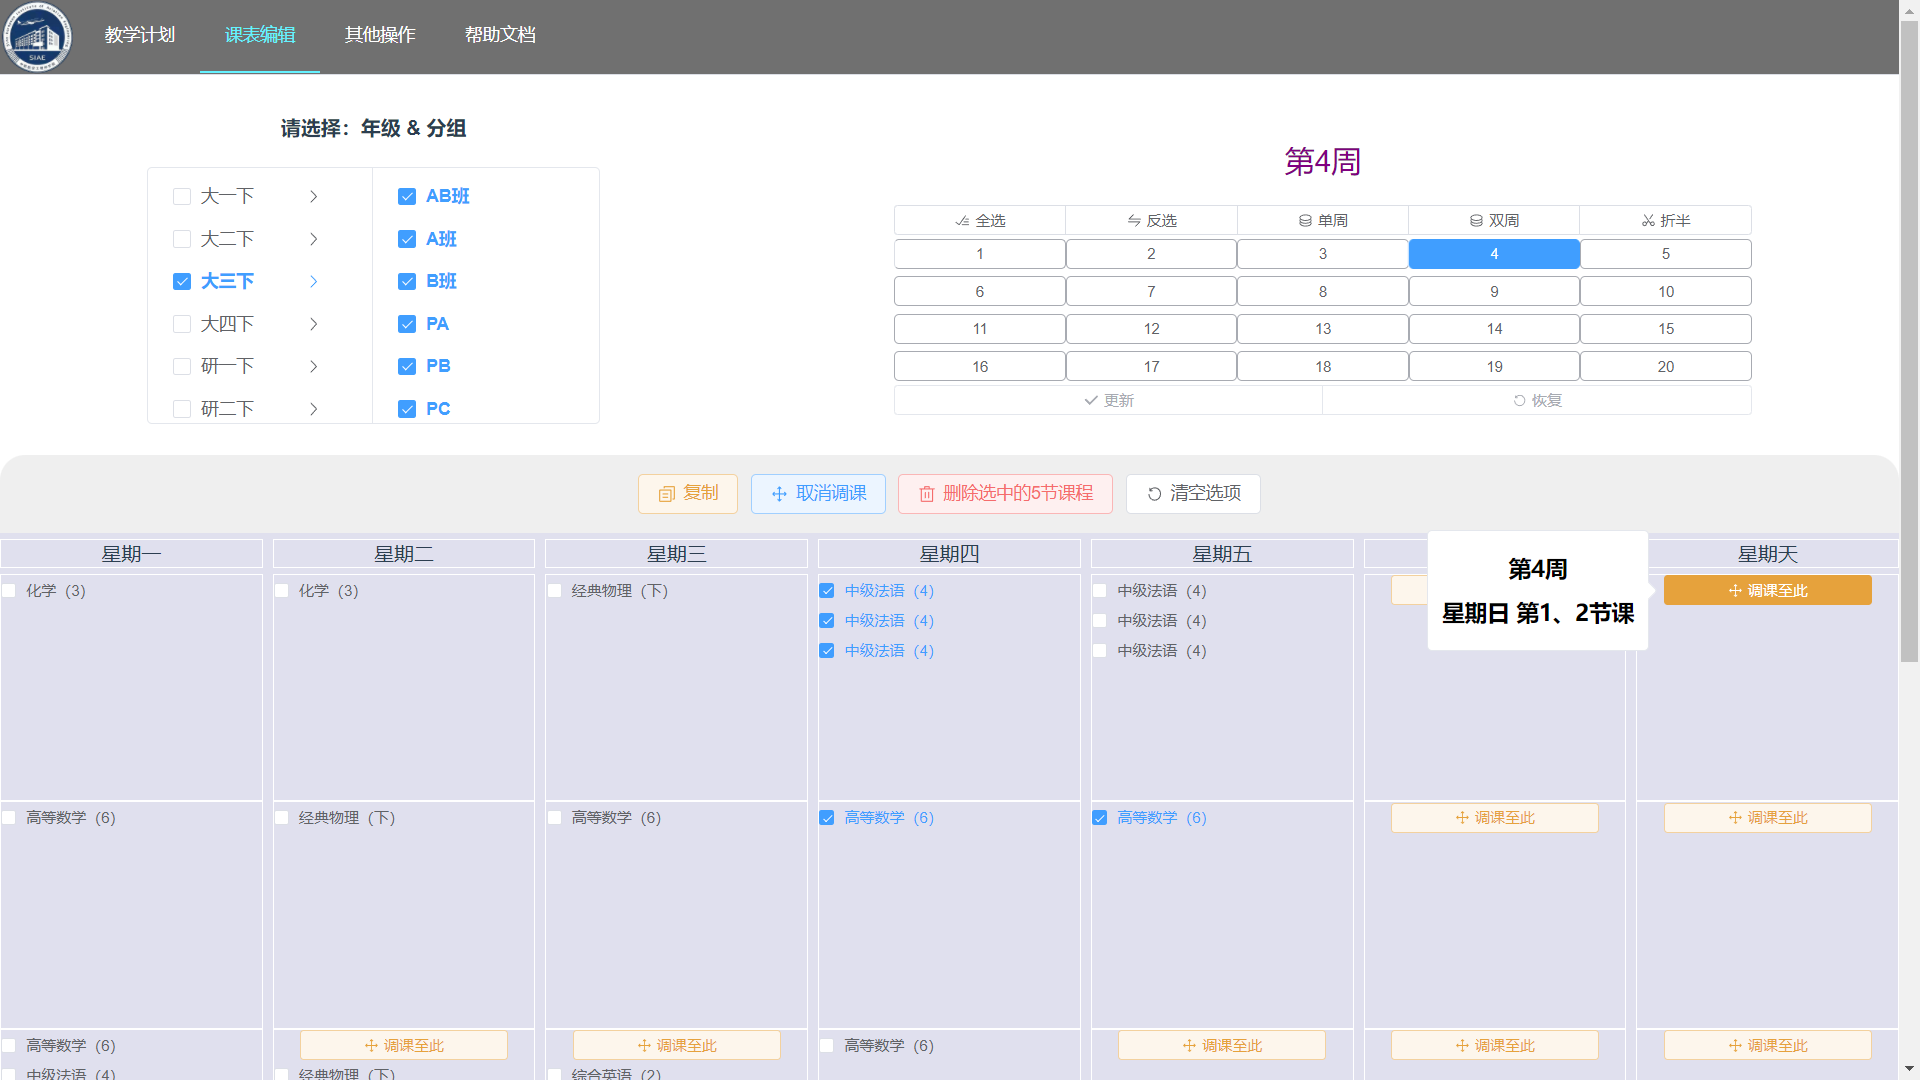
Task: Check the 研二下 grade checkbox
Action: (x=182, y=409)
